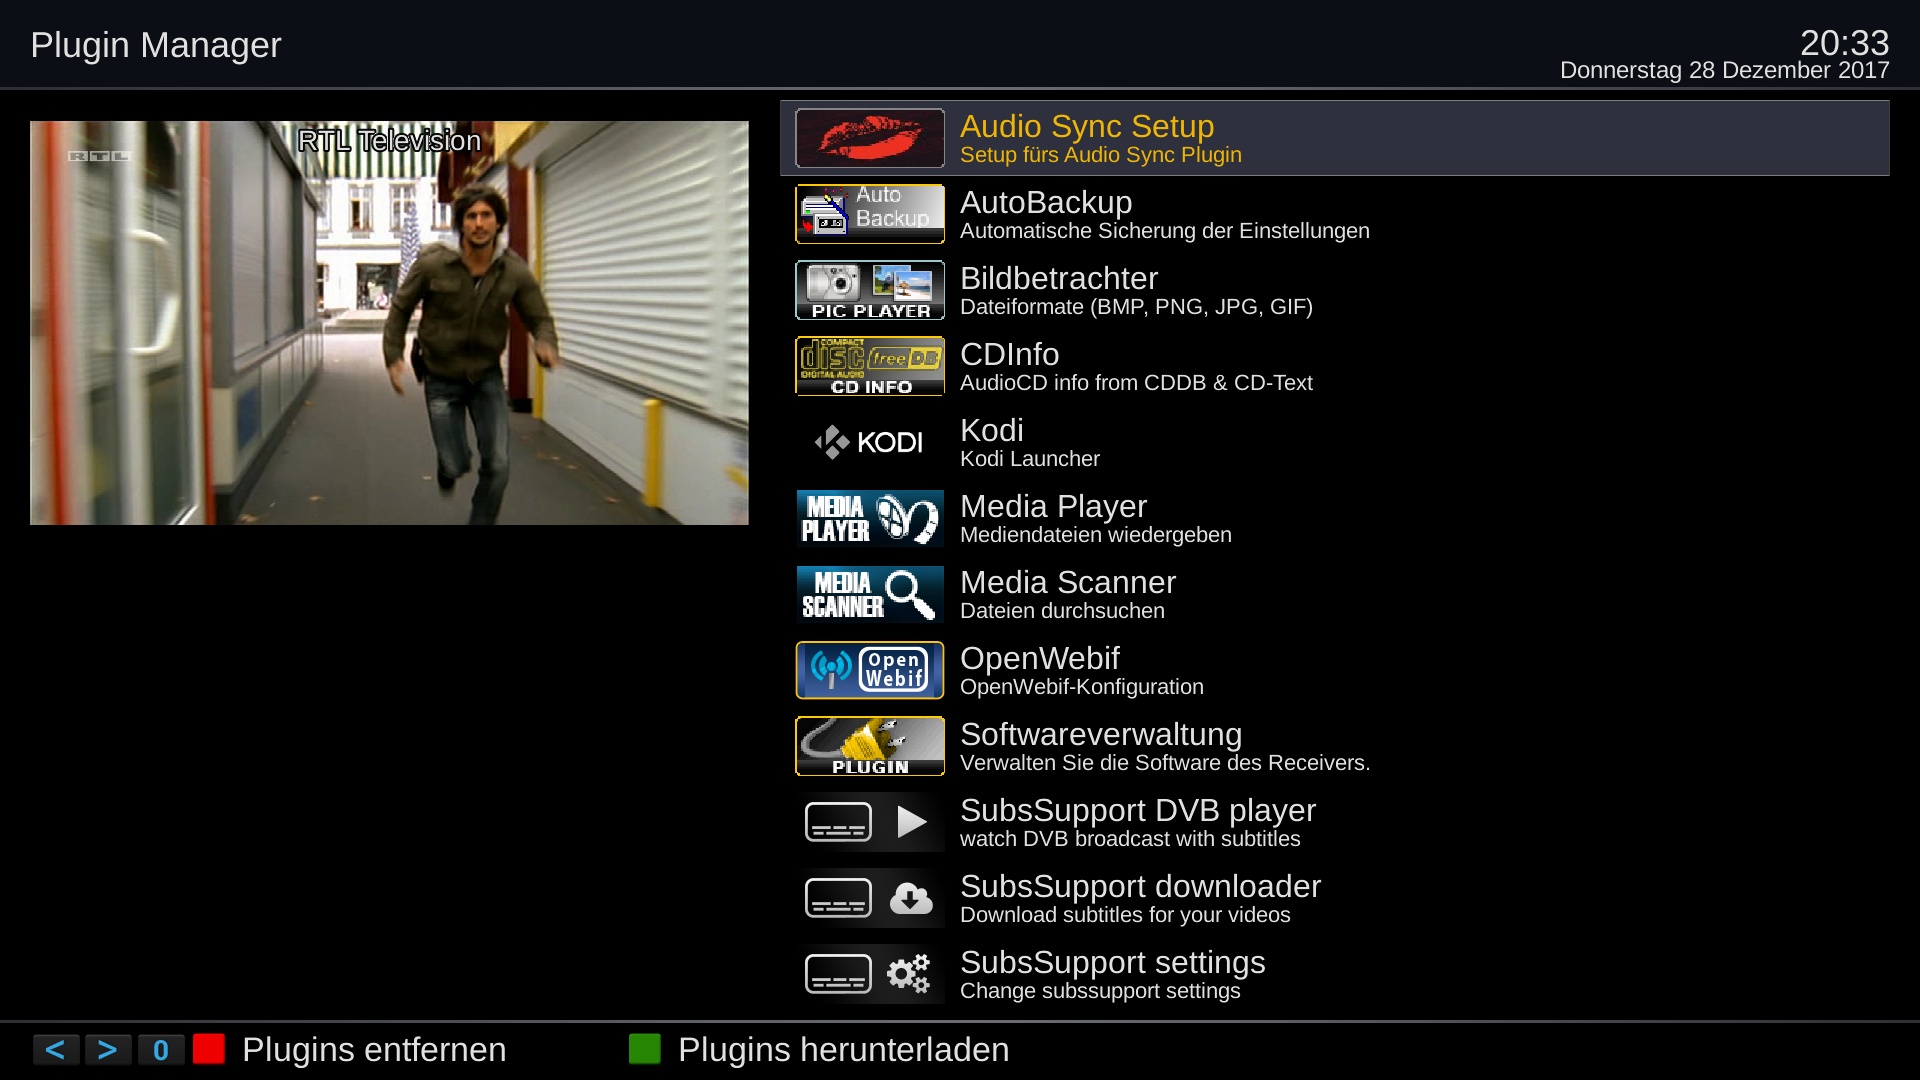Open the OpenWebif antenna icon
The image size is (1920, 1080).
[870, 670]
